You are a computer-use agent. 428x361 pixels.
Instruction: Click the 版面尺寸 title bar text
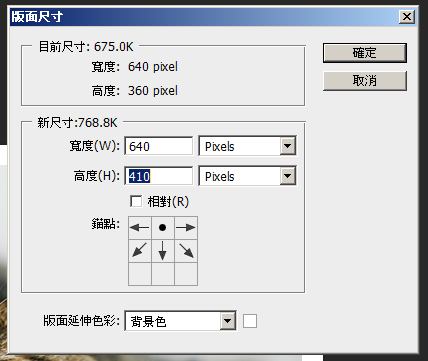[37, 17]
